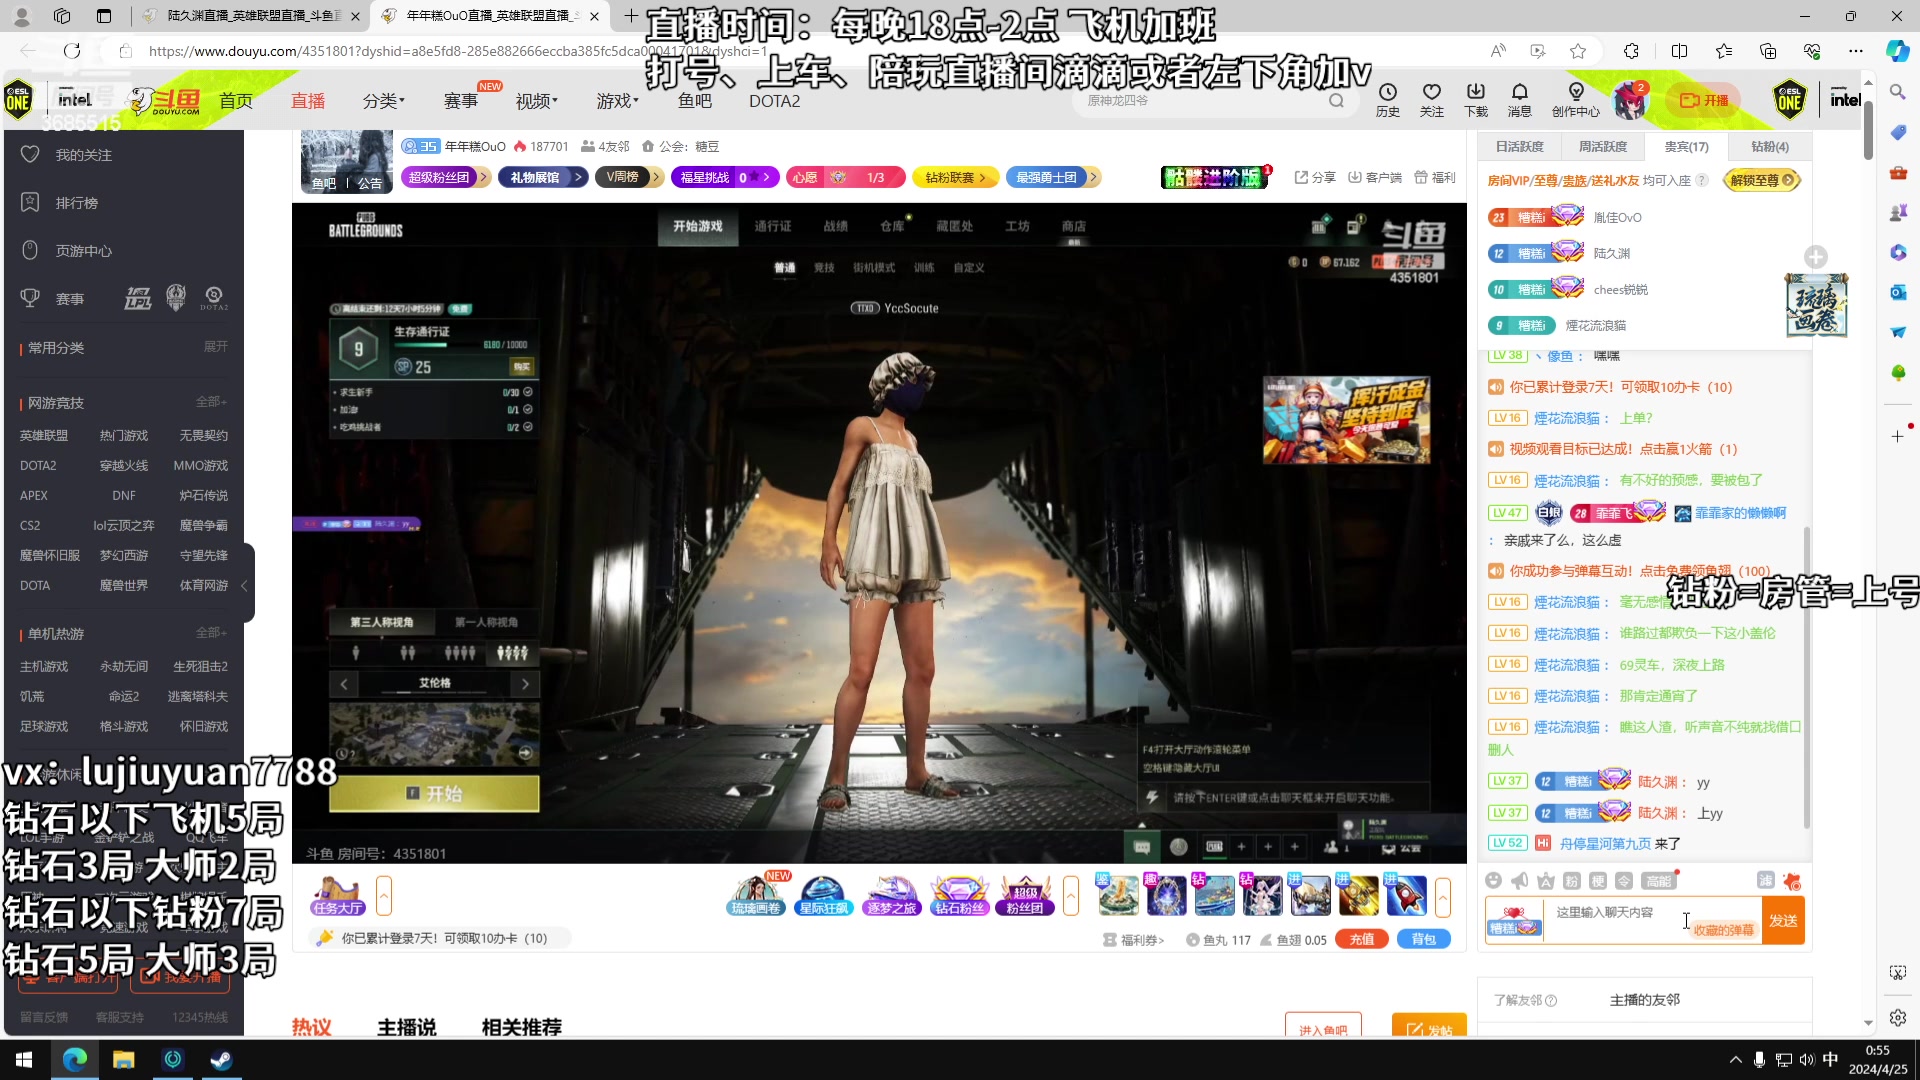Expand the event icons list arrow
Screen dimensions: 1920x1080
[1071, 895]
